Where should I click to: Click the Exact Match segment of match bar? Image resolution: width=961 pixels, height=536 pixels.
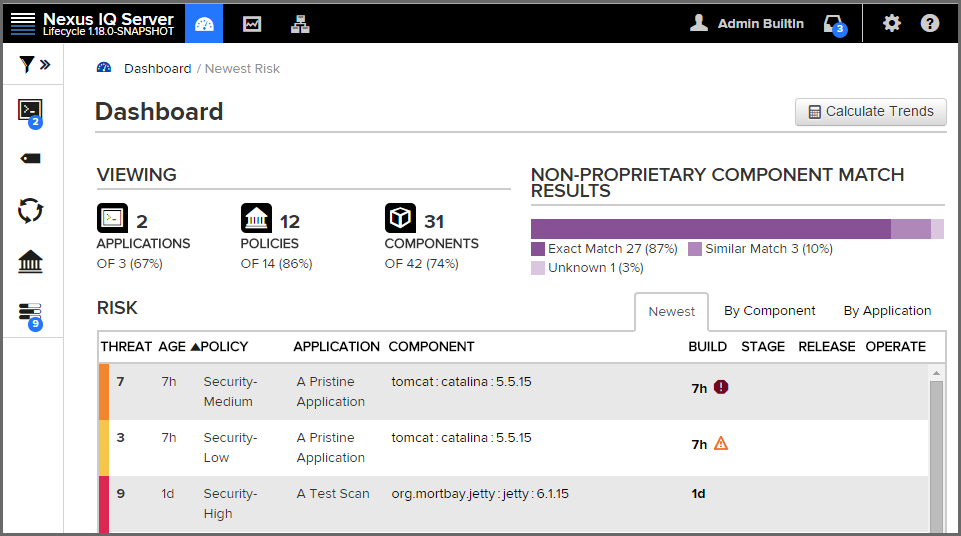coord(711,229)
